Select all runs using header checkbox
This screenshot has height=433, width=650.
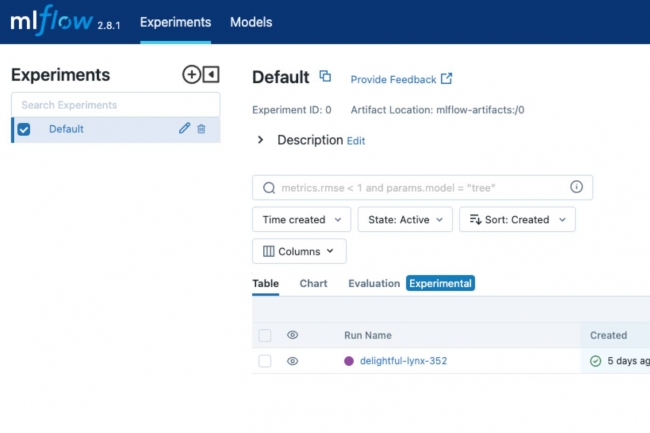coord(265,335)
